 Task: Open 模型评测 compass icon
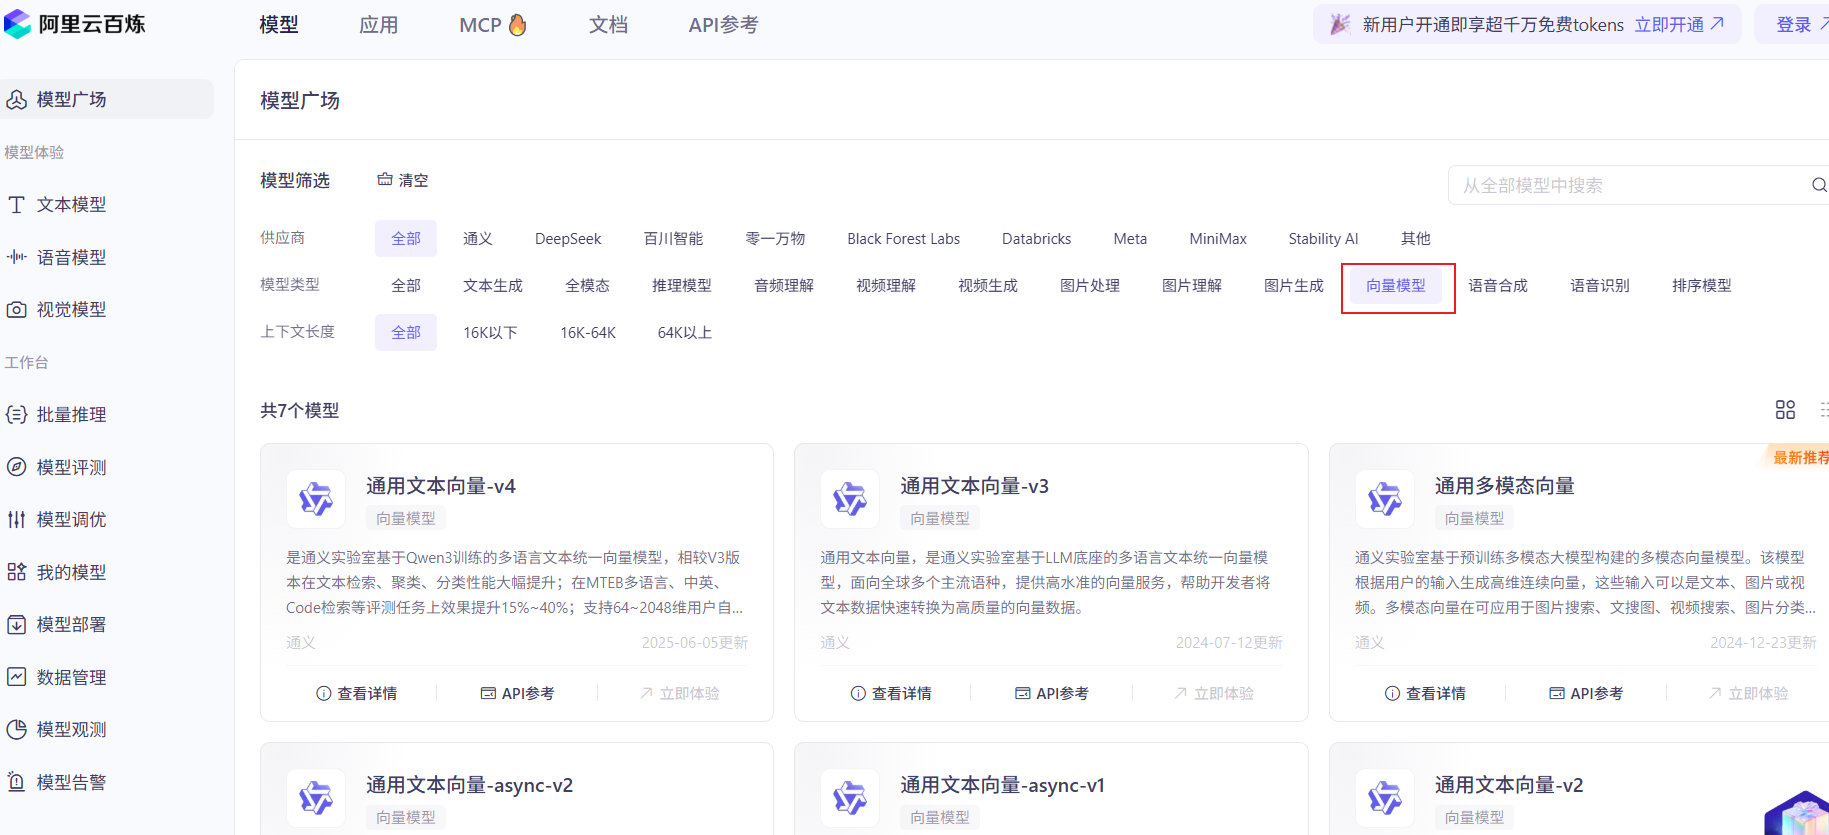(16, 467)
